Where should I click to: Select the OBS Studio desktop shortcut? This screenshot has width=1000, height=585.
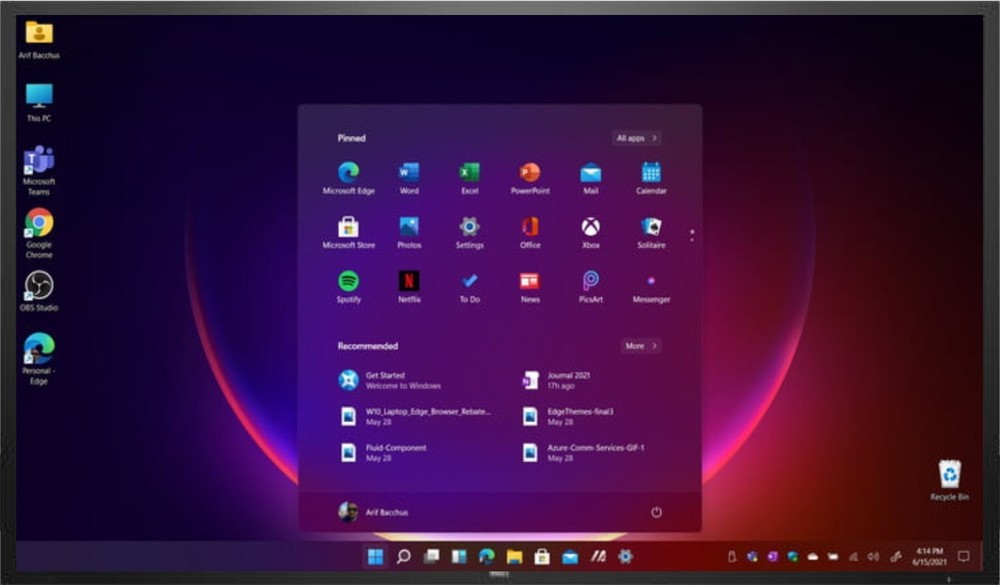[39, 290]
